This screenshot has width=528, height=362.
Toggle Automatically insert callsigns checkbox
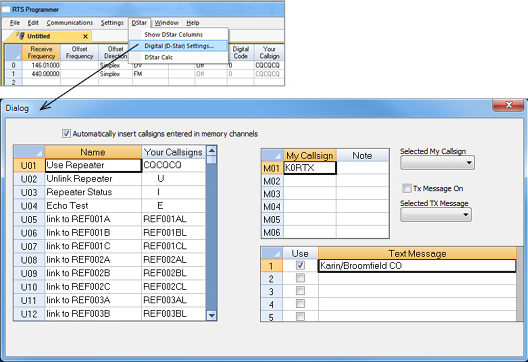[x=66, y=134]
